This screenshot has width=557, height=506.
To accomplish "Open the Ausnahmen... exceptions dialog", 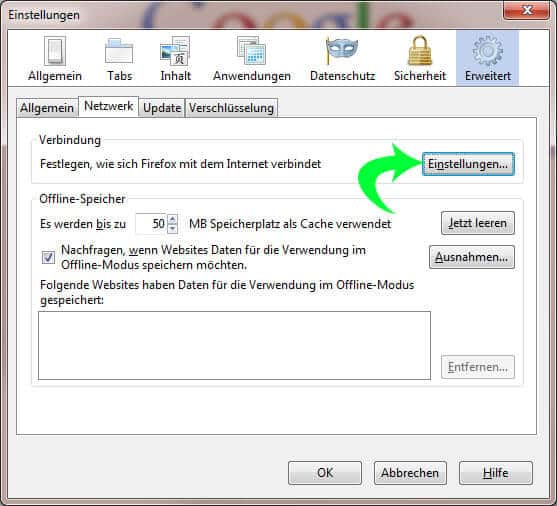I will 471,257.
